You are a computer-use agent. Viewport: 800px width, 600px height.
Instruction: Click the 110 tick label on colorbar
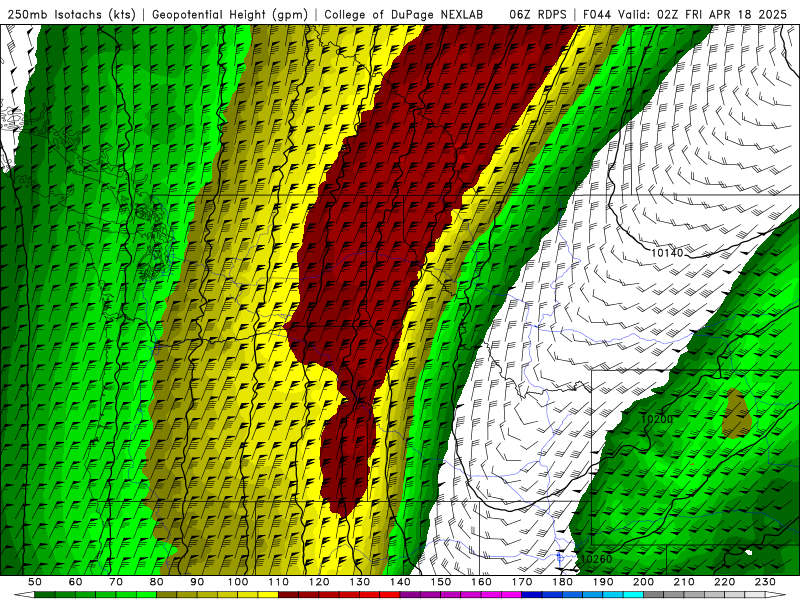click(279, 582)
